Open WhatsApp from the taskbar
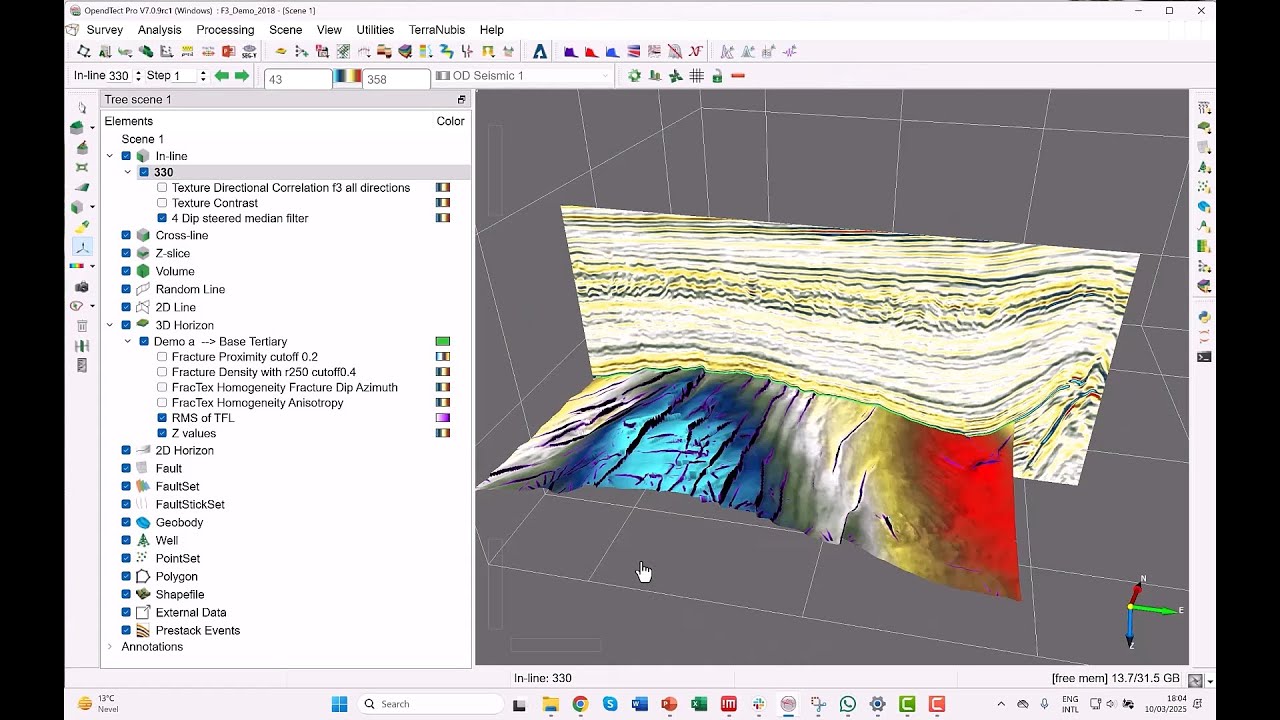 pyautogui.click(x=848, y=704)
